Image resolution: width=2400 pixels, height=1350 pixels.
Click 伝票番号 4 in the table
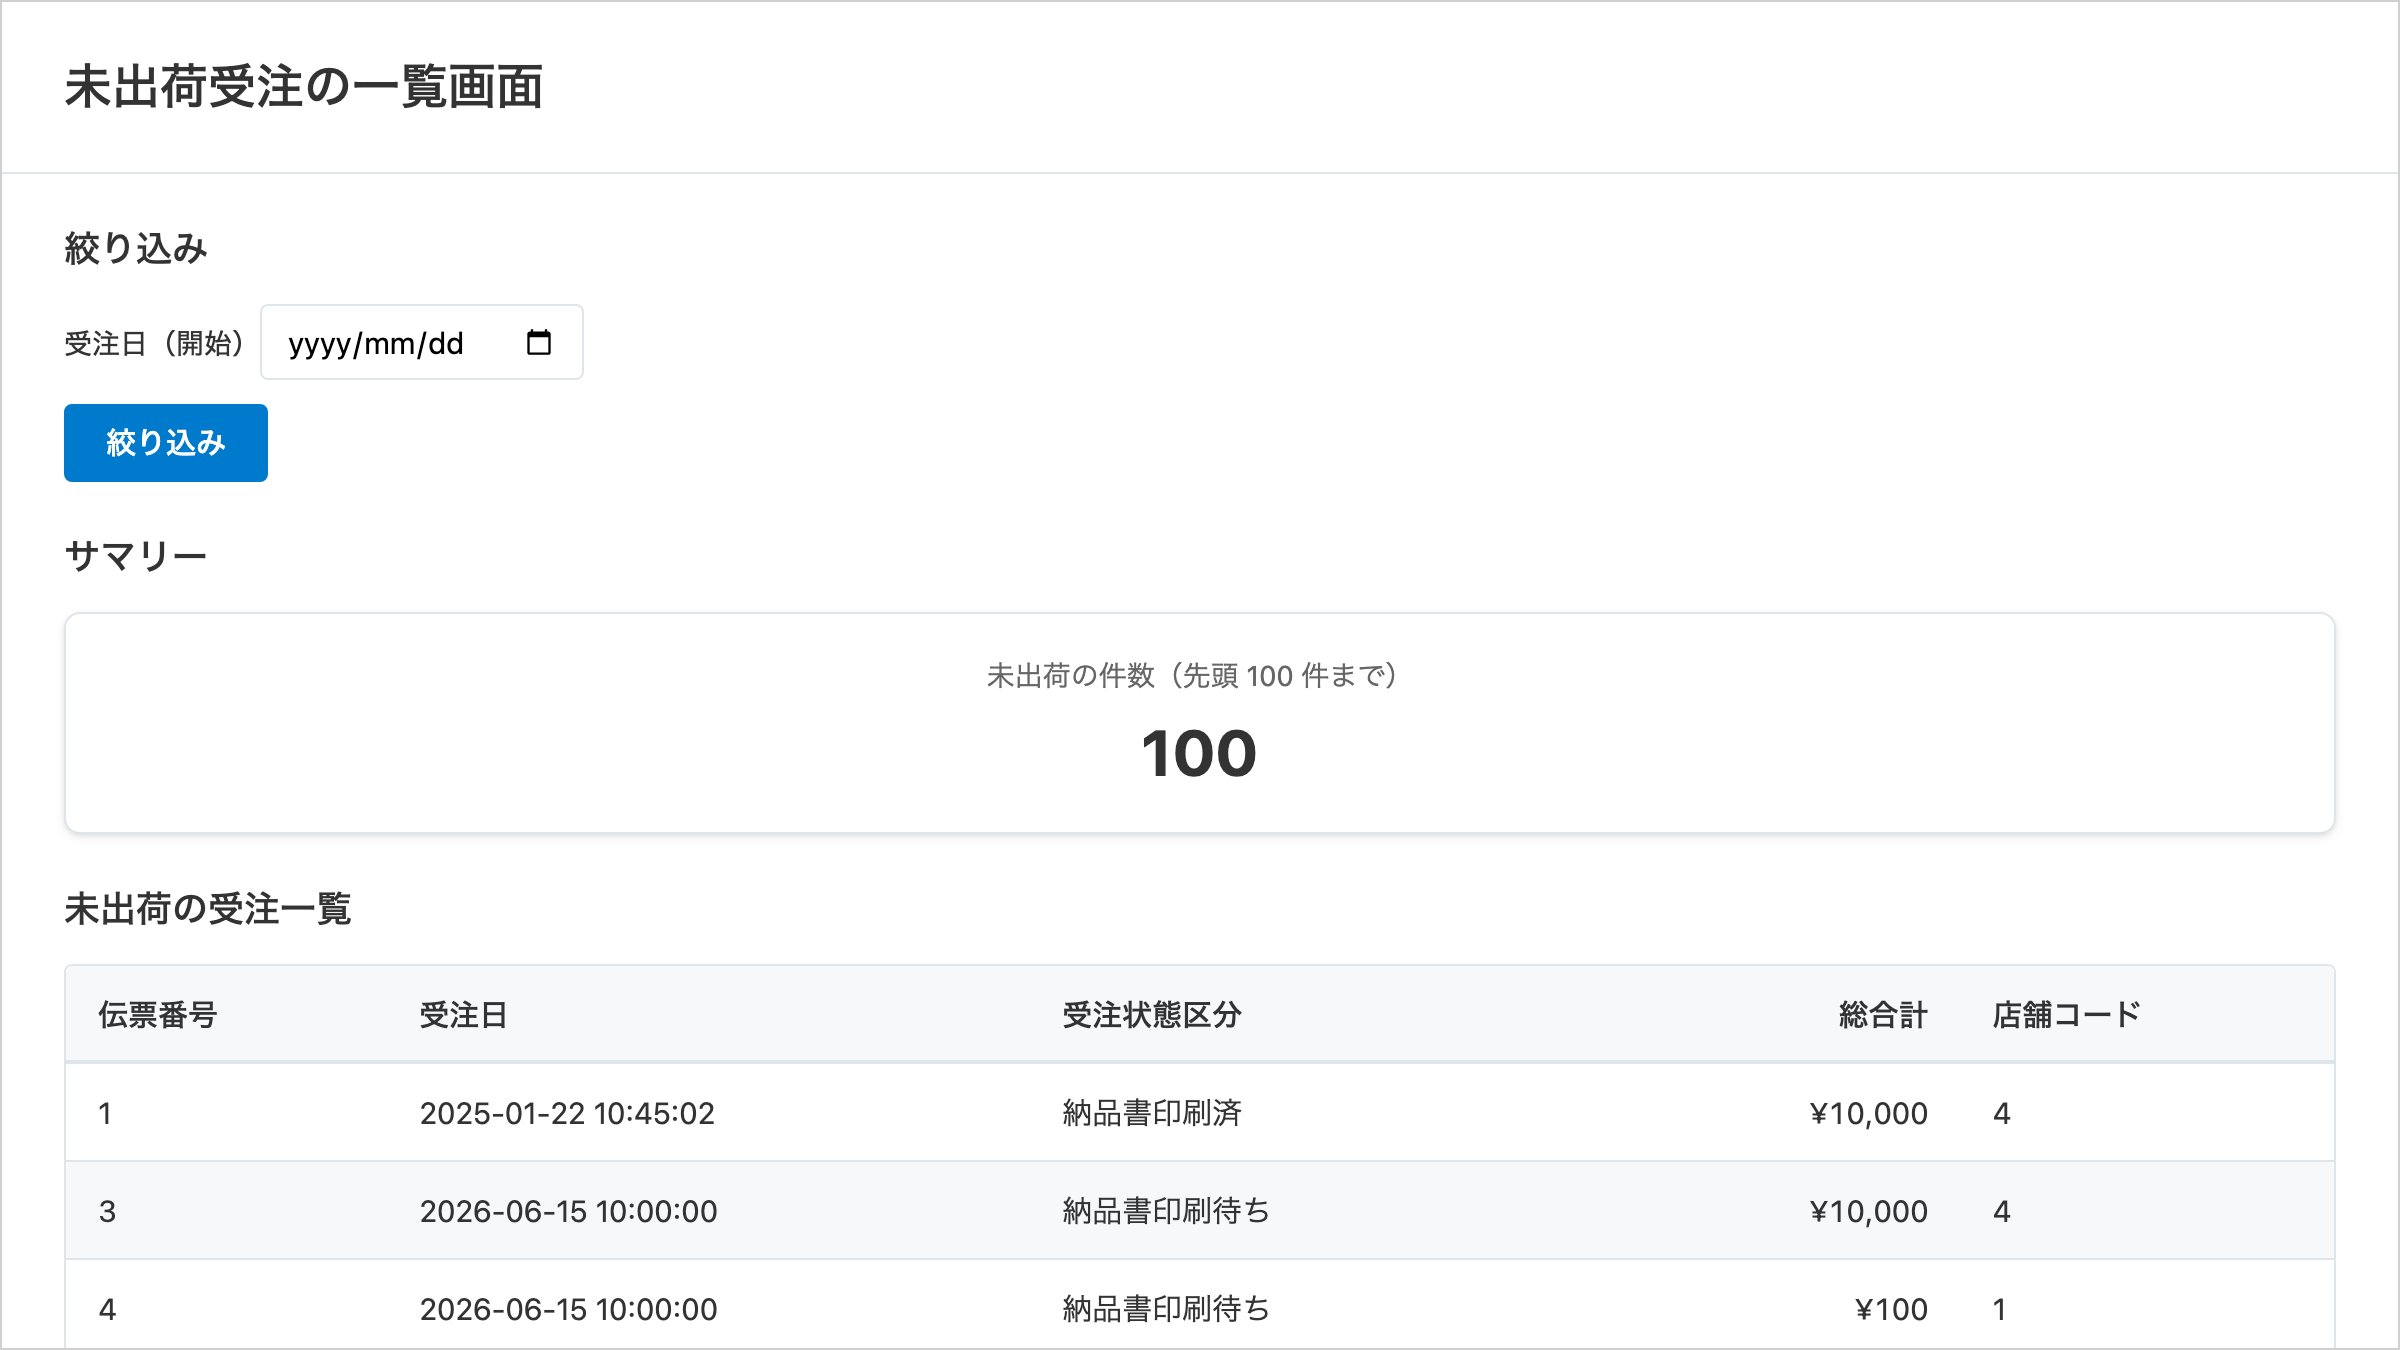pyautogui.click(x=107, y=1309)
